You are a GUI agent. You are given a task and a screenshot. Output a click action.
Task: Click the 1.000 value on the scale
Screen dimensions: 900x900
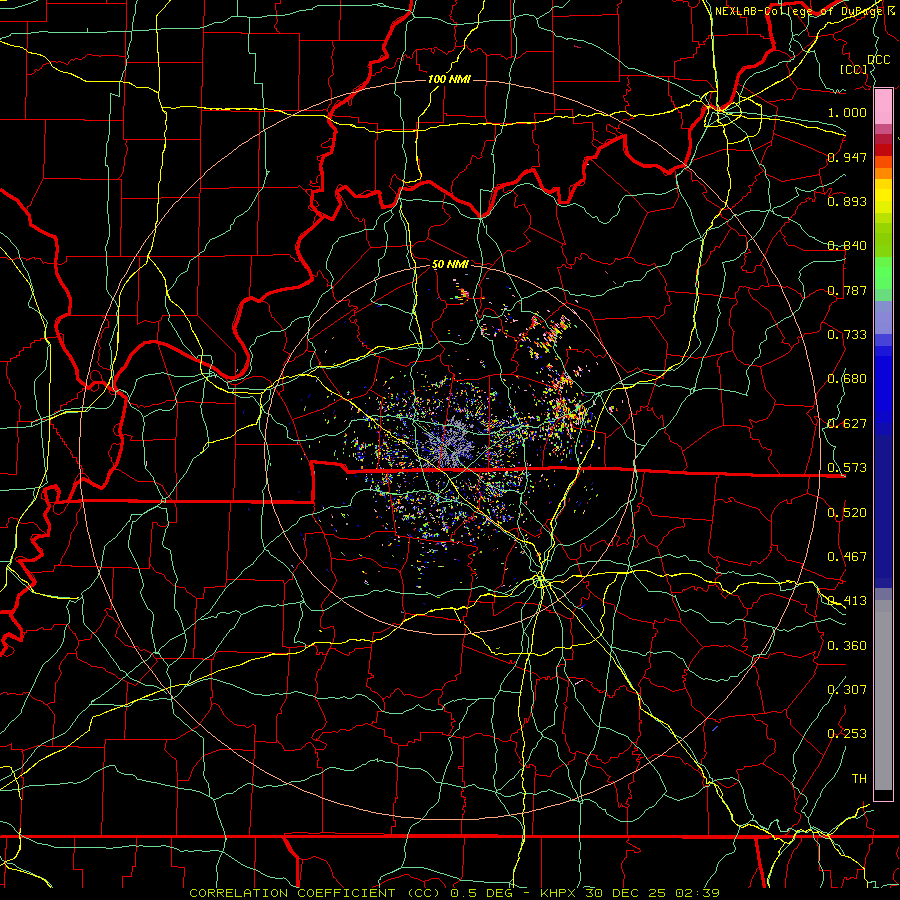[x=847, y=112]
